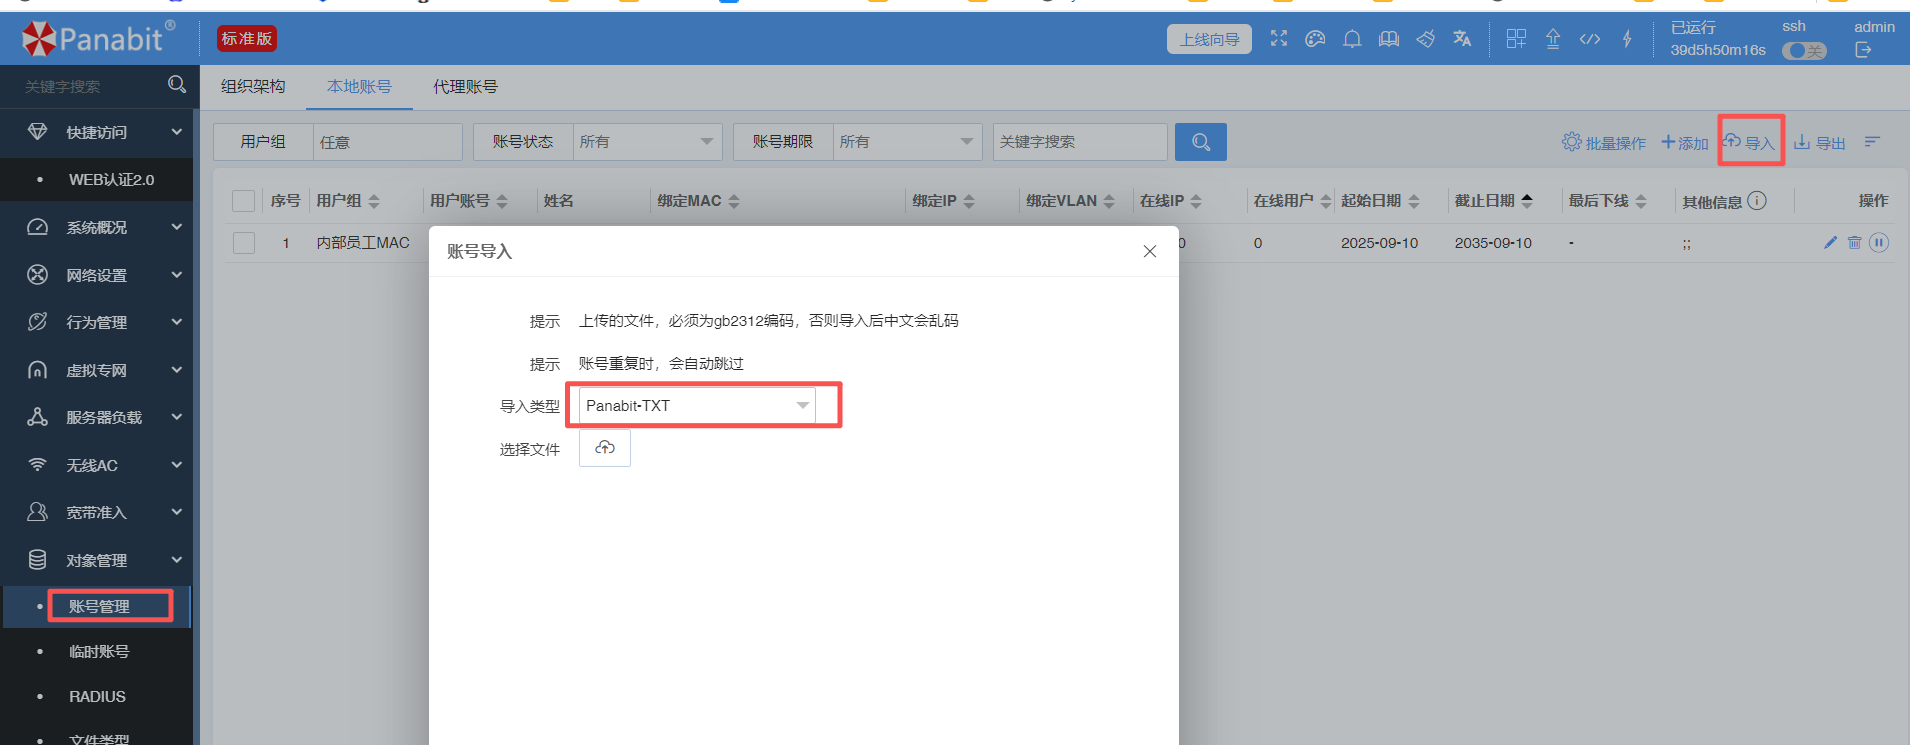
Task: Focus the sidebar 关键字搜索 box
Action: (85, 86)
